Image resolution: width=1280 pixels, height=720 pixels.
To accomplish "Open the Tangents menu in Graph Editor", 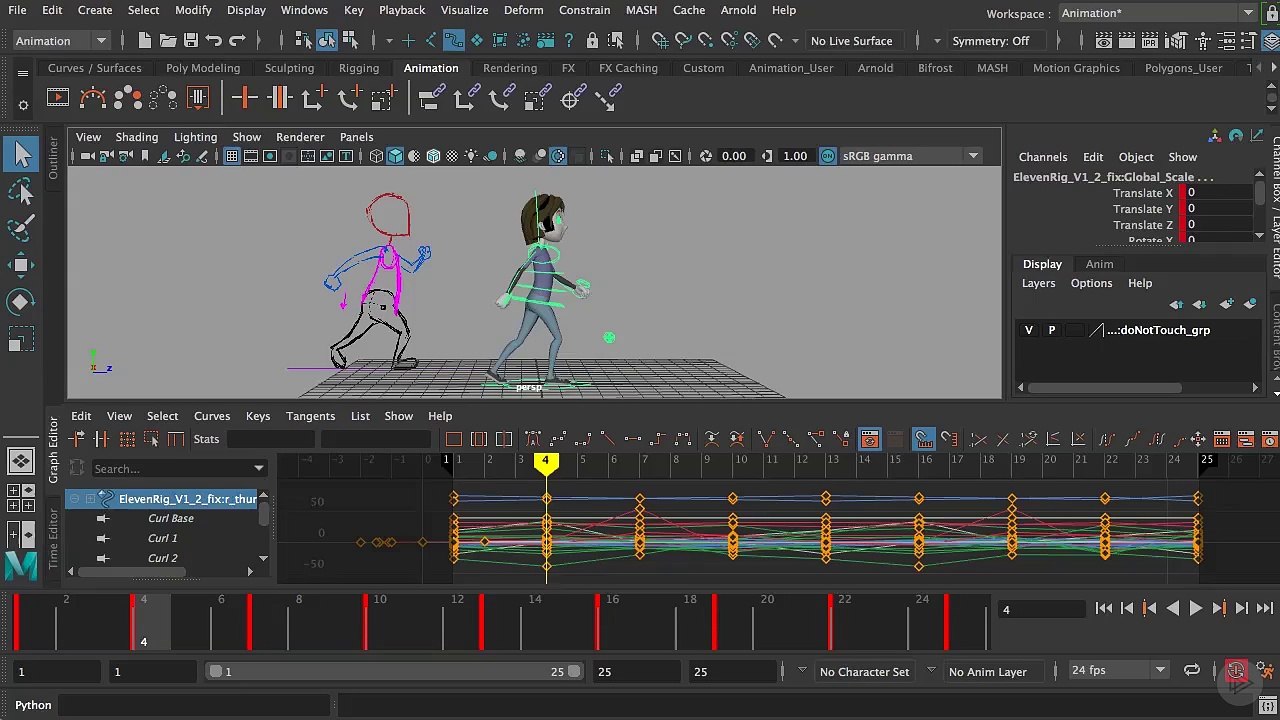I will [310, 416].
